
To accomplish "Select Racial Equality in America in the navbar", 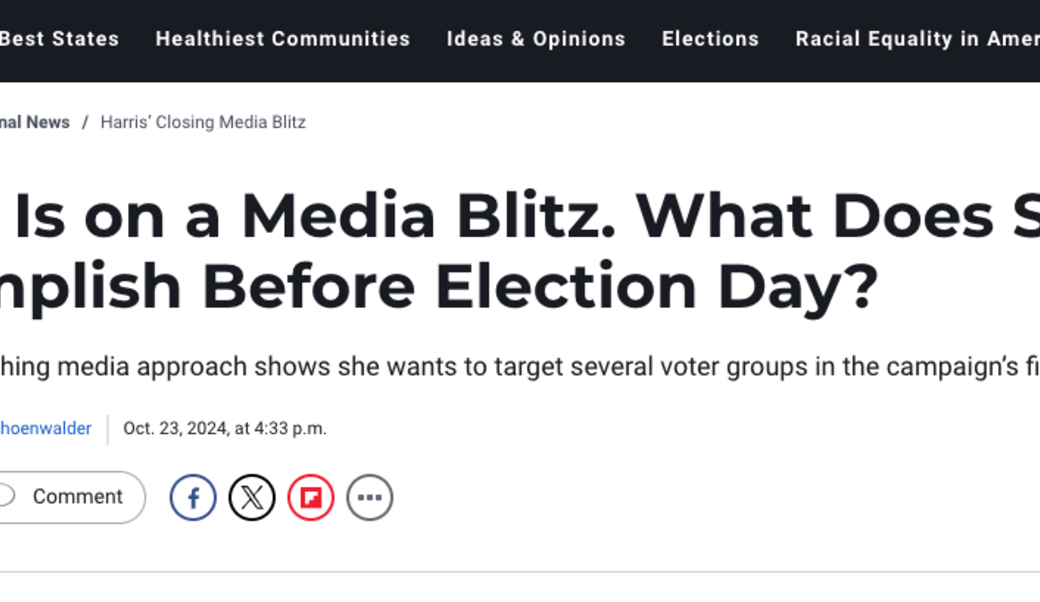I will coord(916,39).
